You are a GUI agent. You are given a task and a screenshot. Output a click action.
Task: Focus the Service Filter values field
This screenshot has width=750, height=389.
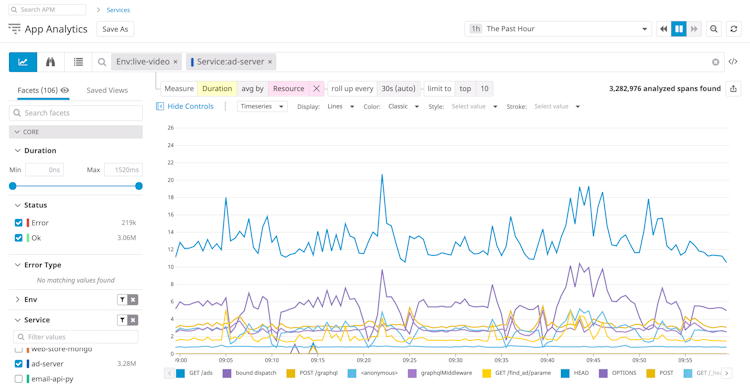[x=76, y=337]
